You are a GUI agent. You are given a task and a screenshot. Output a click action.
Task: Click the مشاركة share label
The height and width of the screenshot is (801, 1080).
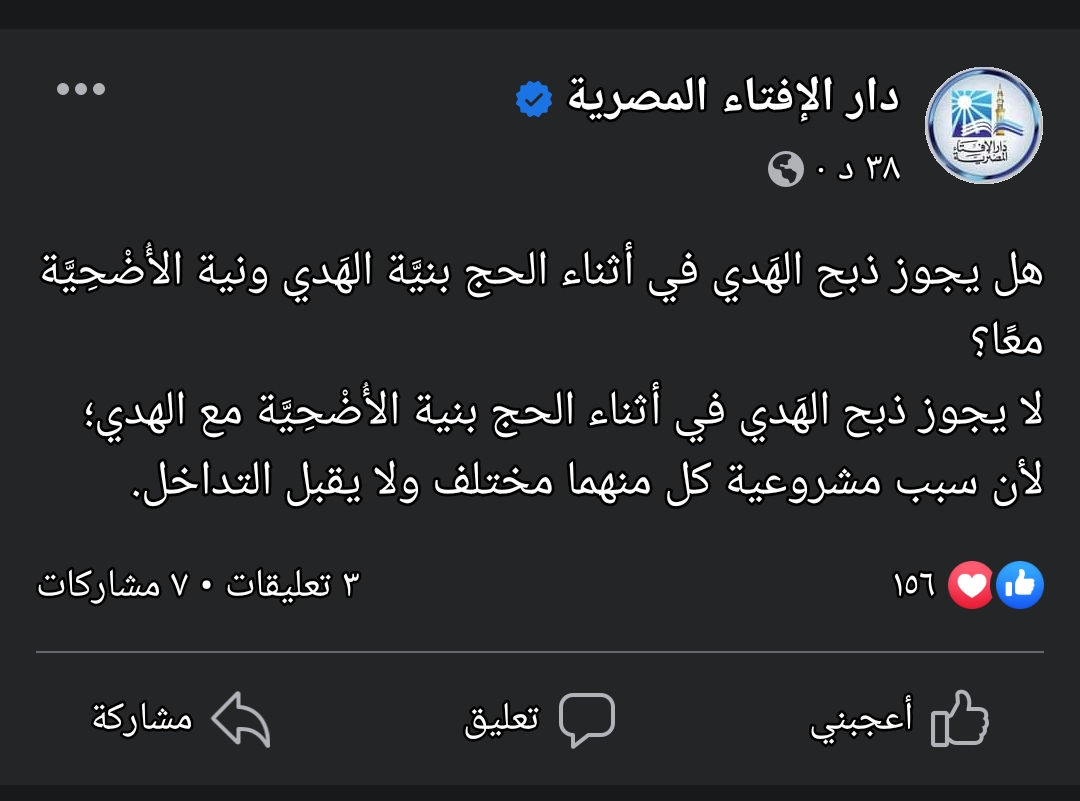[x=142, y=719]
